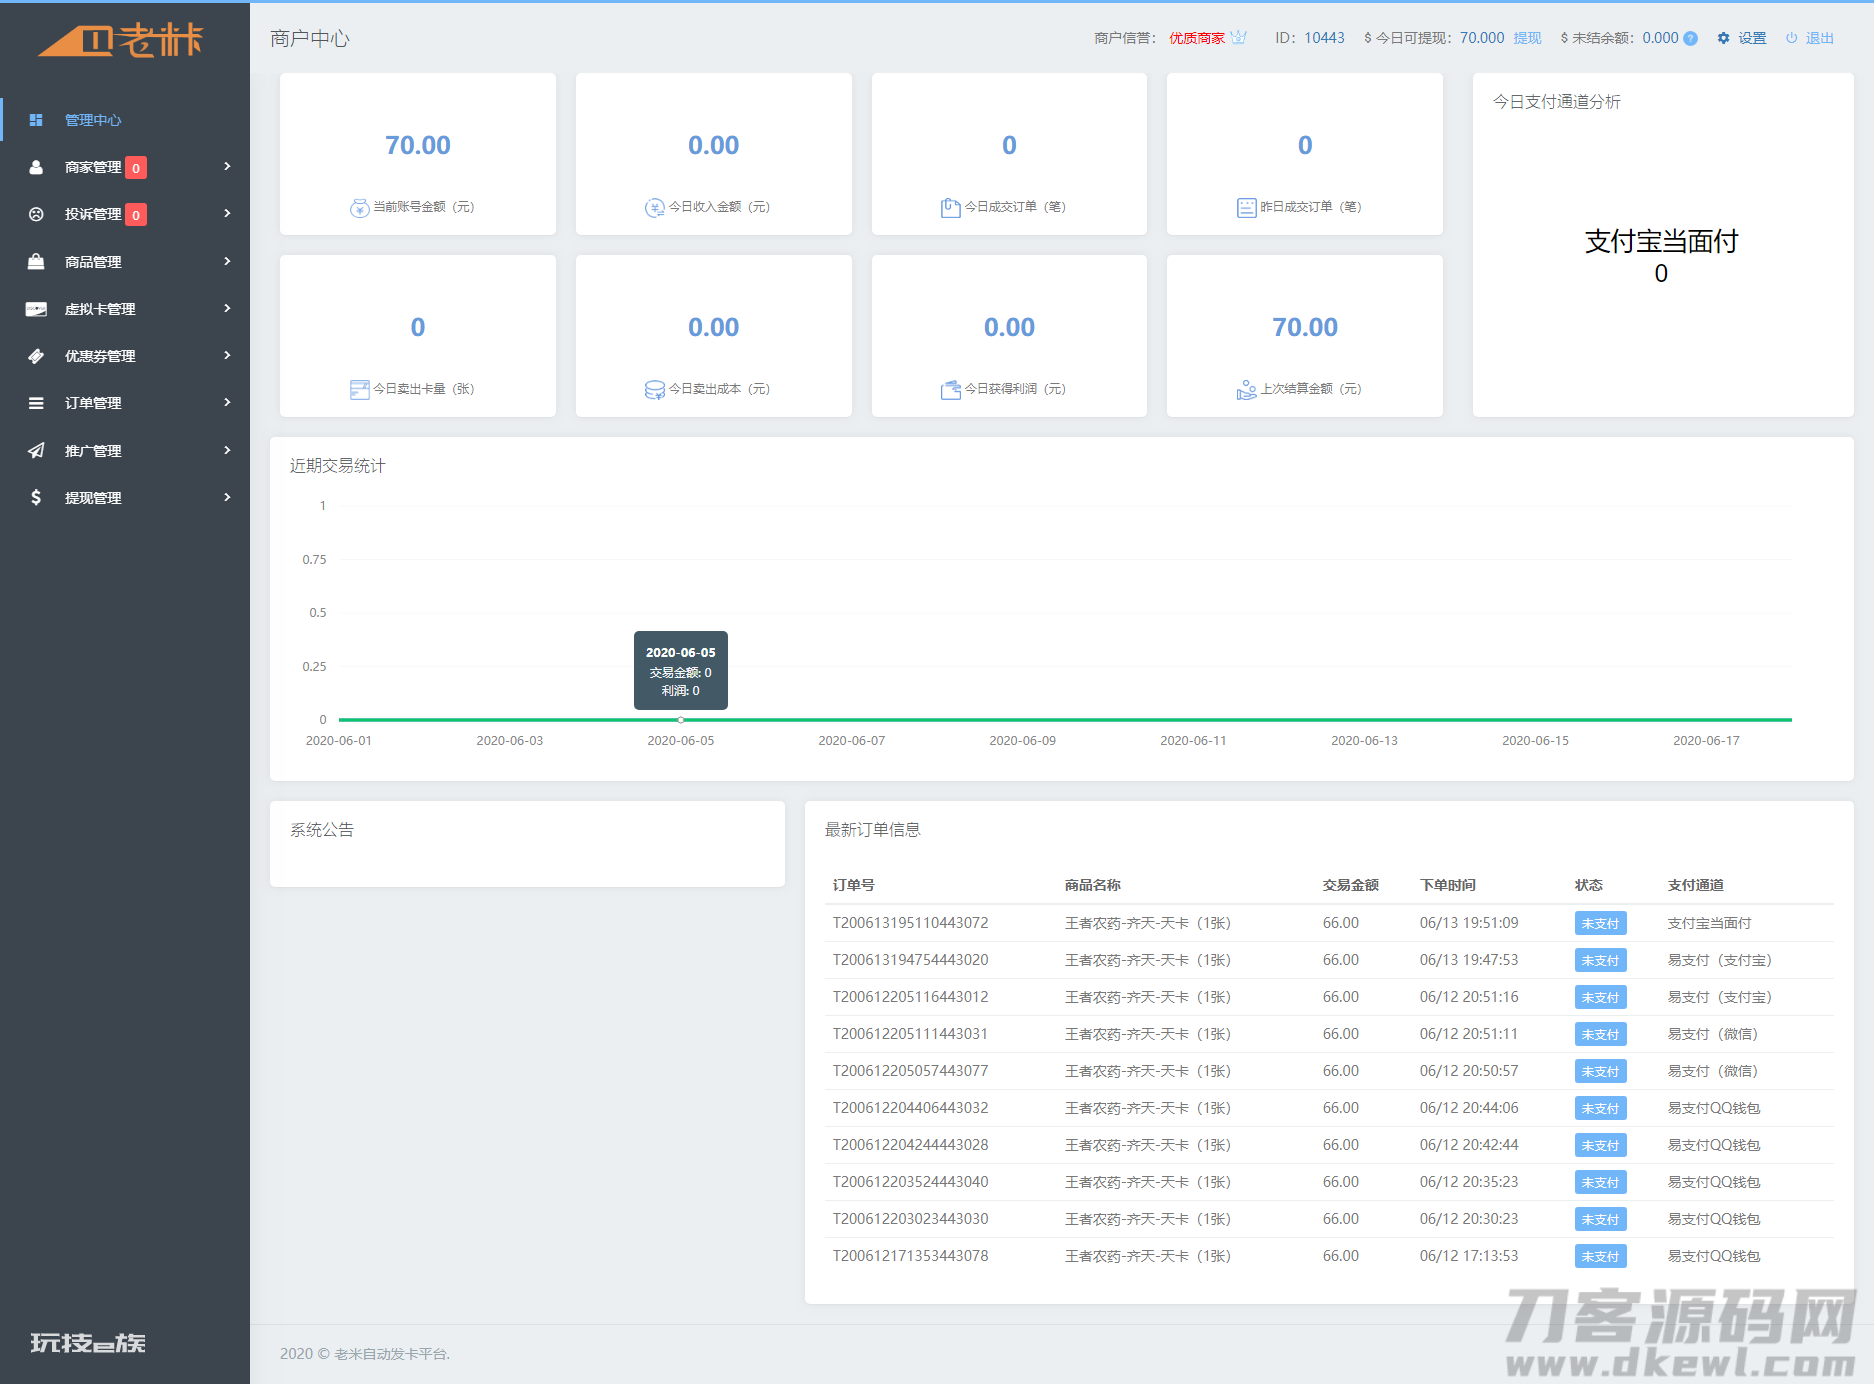This screenshot has height=1384, width=1874.
Task: Click the 优惠券管理 ticket icon
Action: 36,356
